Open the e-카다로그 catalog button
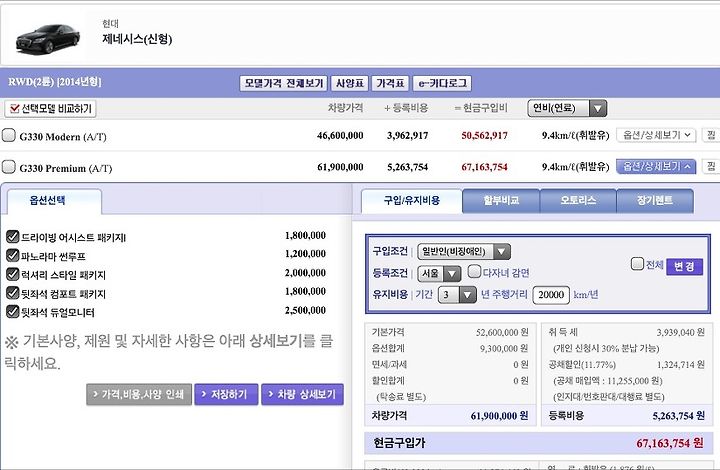 (442, 83)
